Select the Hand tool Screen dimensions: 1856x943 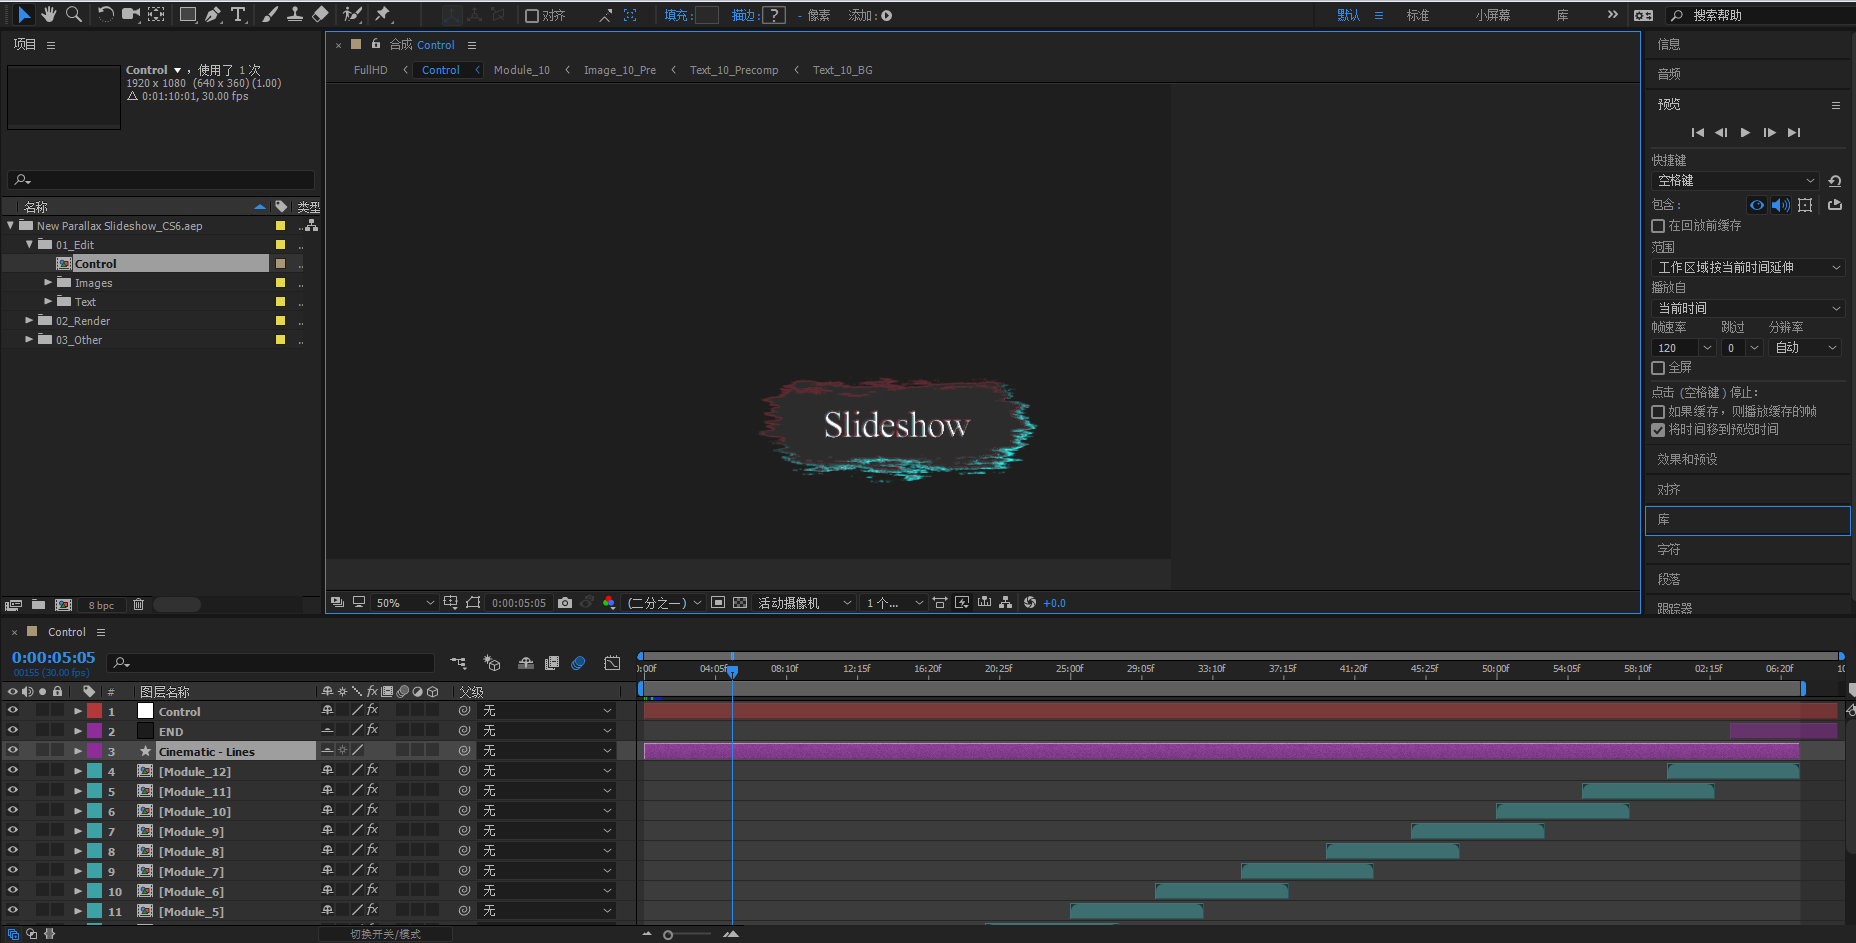pyautogui.click(x=48, y=14)
